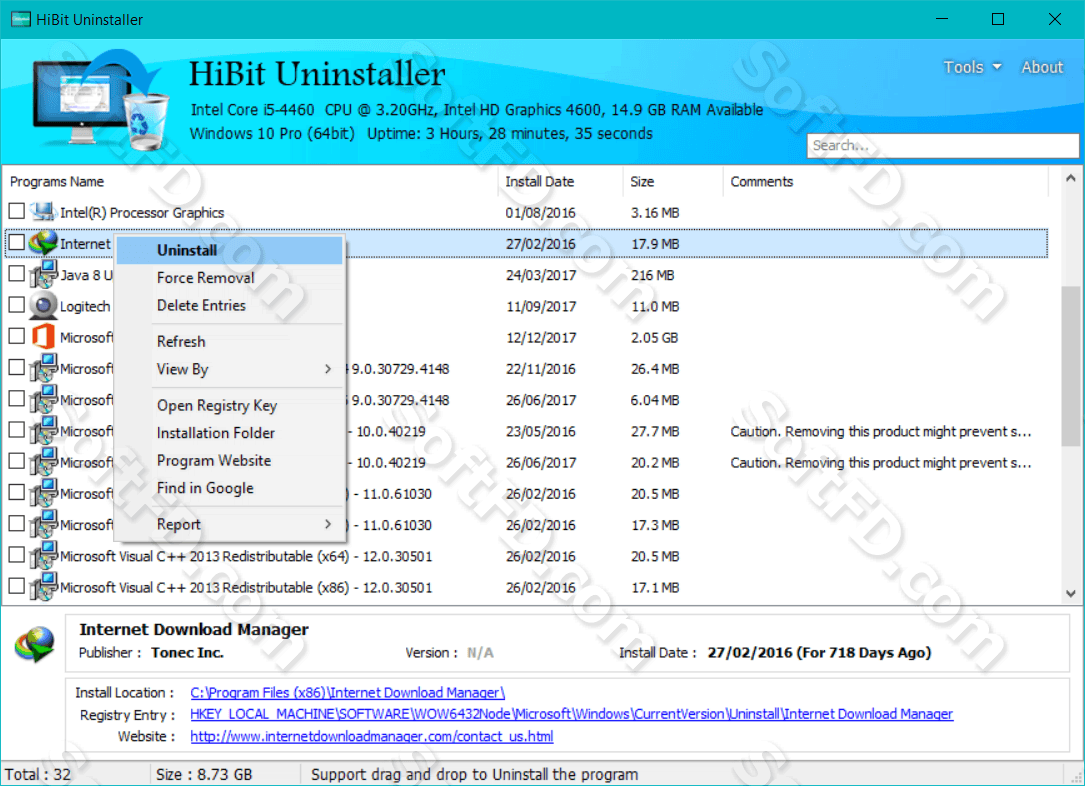Click installer icon in the 17.3 MB row
The image size is (1085, 786).
click(x=43, y=524)
